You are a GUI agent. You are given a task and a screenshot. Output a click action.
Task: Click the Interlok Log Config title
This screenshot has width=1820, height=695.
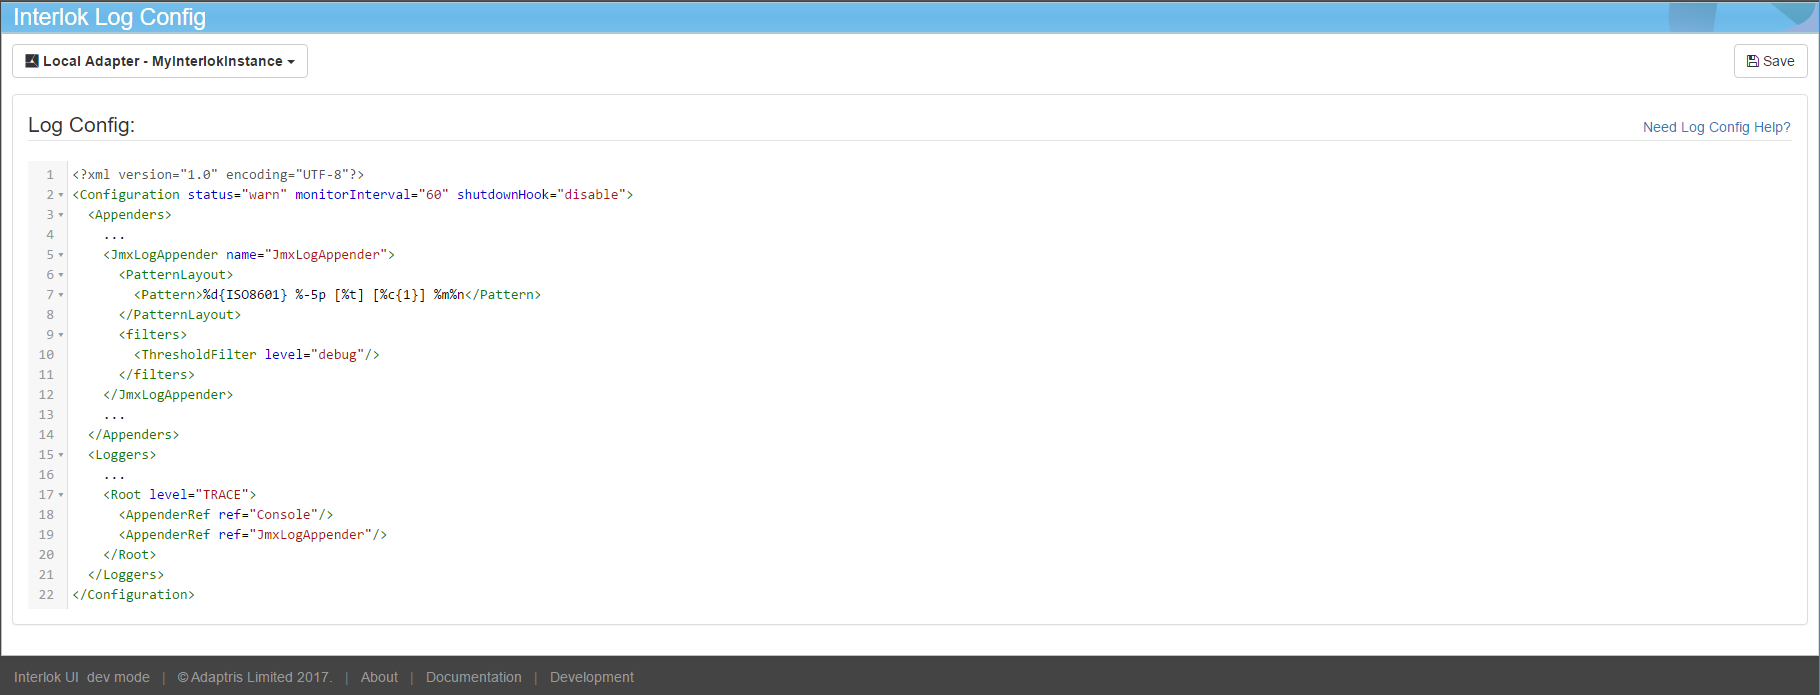(109, 17)
